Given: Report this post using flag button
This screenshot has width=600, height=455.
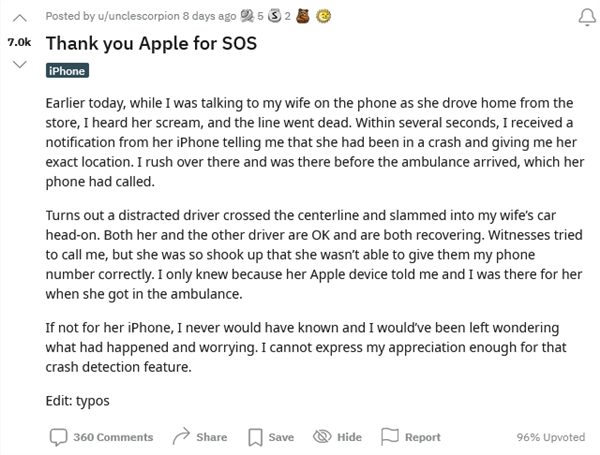Looking at the screenshot, I should point(412,437).
